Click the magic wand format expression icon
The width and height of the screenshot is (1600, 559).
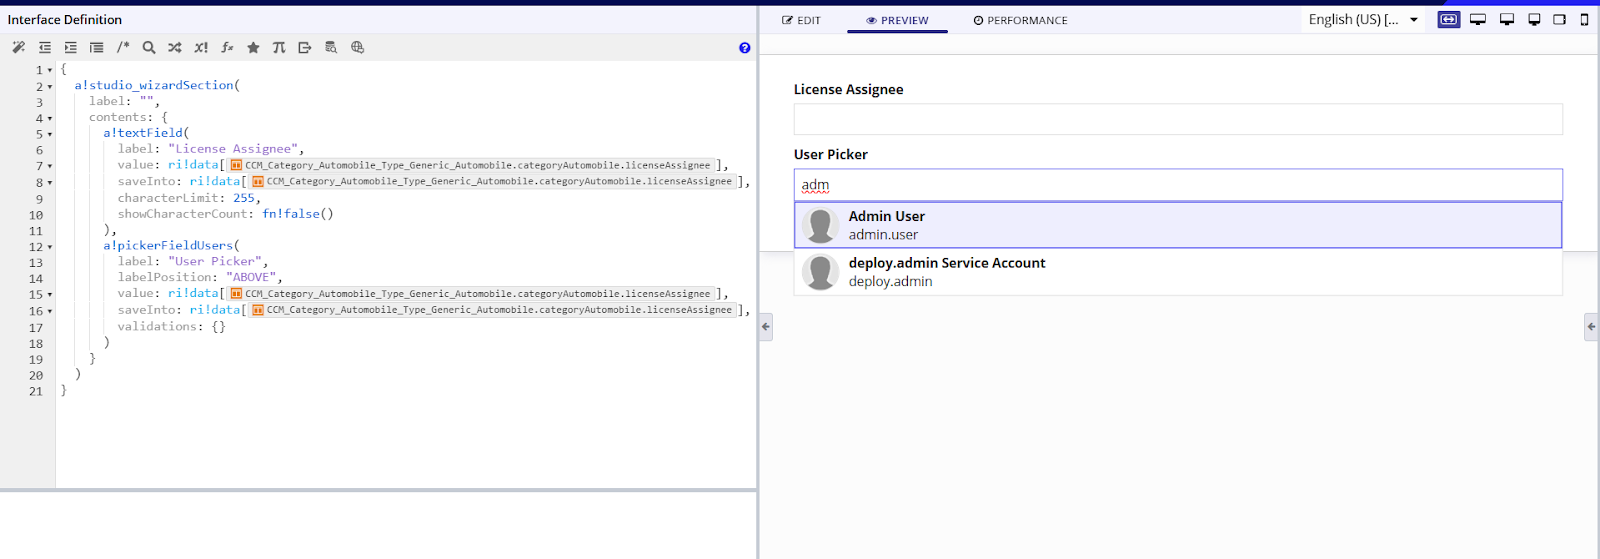[19, 47]
